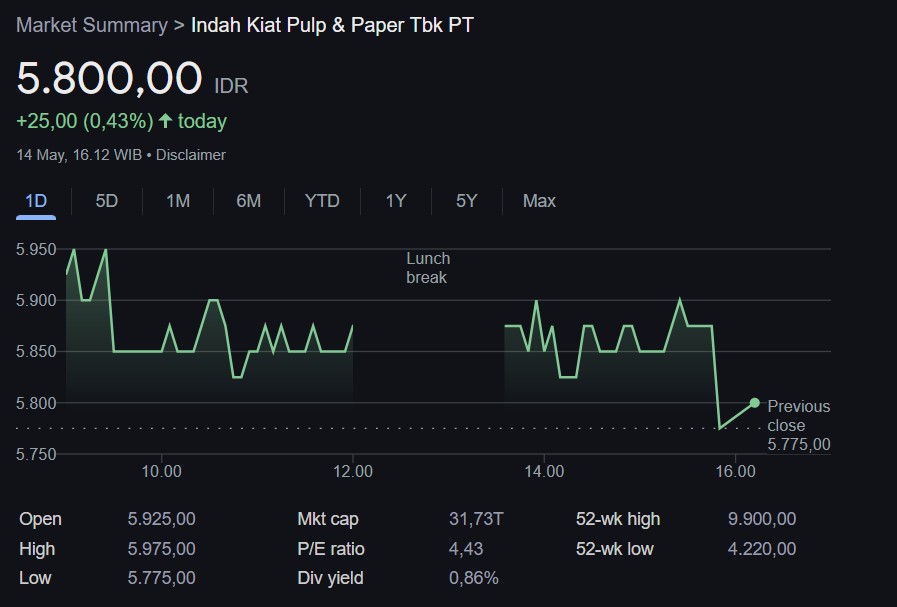The height and width of the screenshot is (607, 897).
Task: Click the green end-point dot on chart
Action: coord(754,403)
